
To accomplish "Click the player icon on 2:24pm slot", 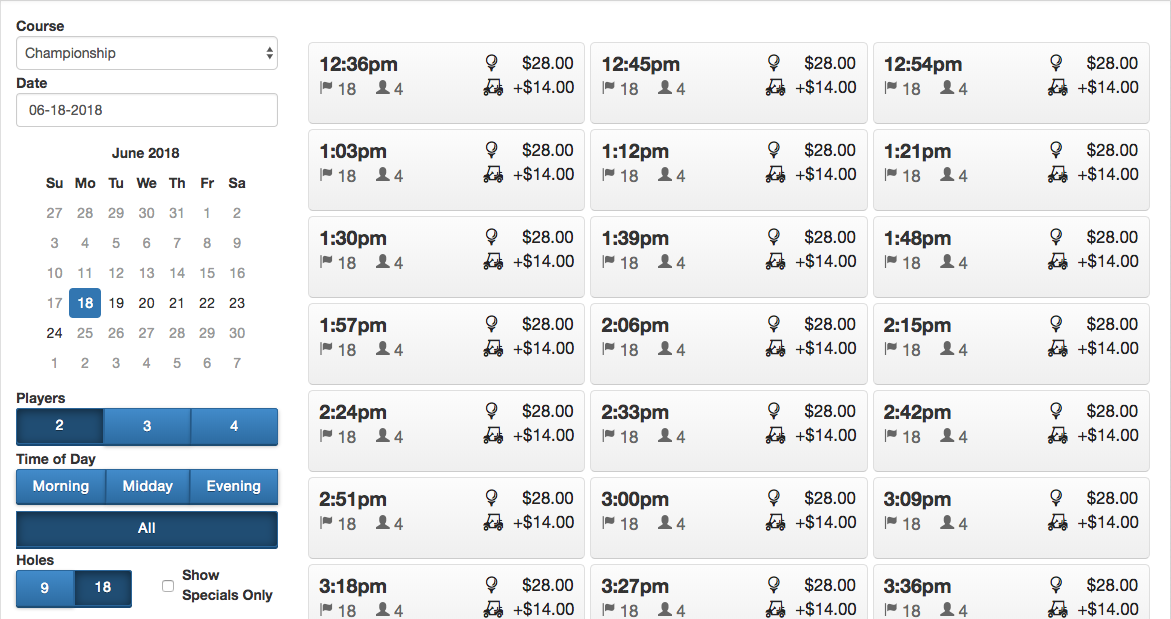I will coord(382,436).
